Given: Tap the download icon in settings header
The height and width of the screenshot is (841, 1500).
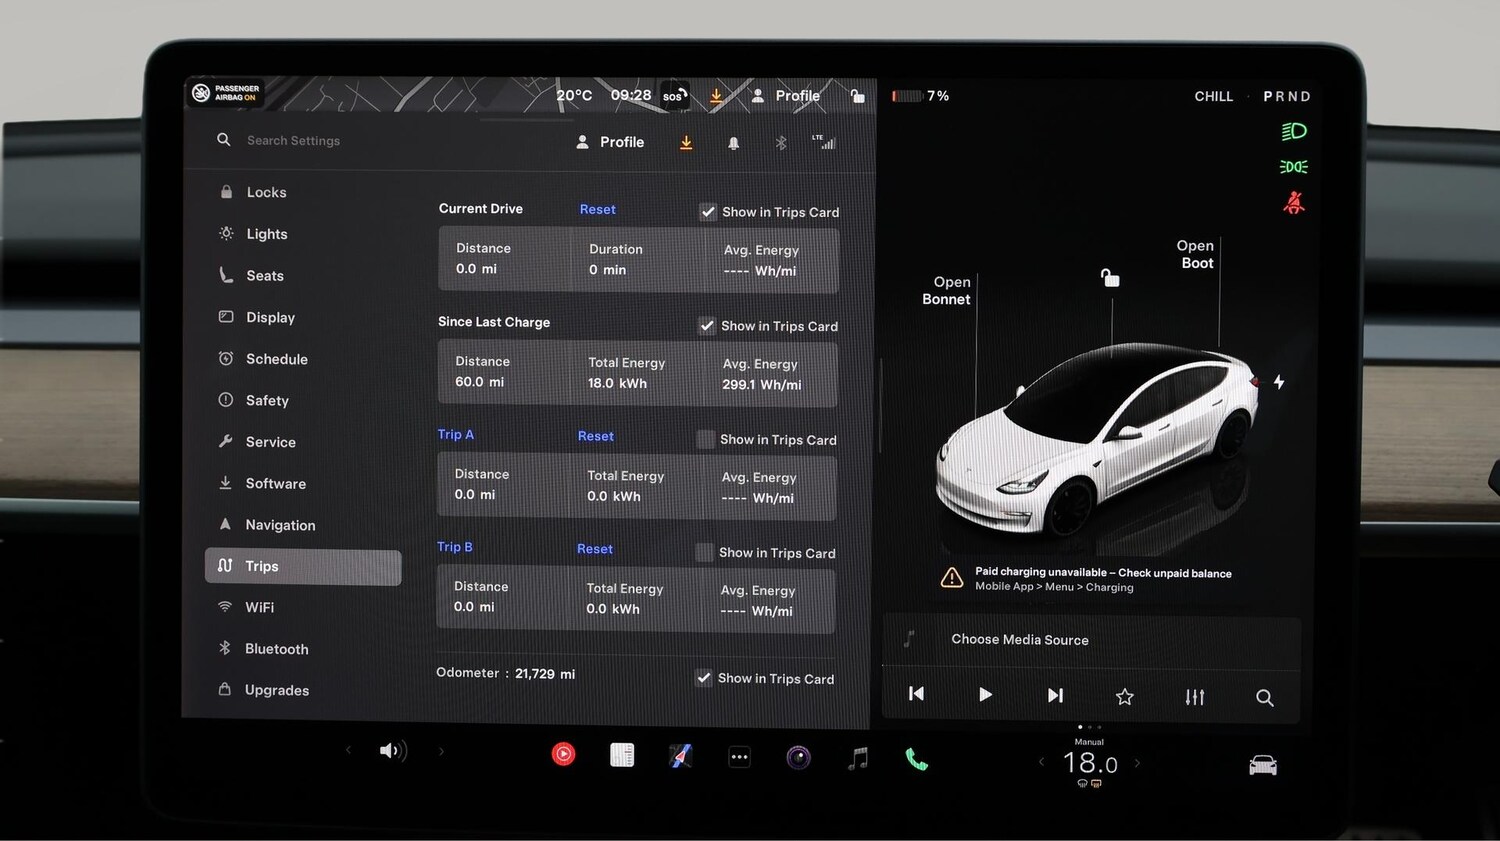Looking at the screenshot, I should [x=686, y=143].
